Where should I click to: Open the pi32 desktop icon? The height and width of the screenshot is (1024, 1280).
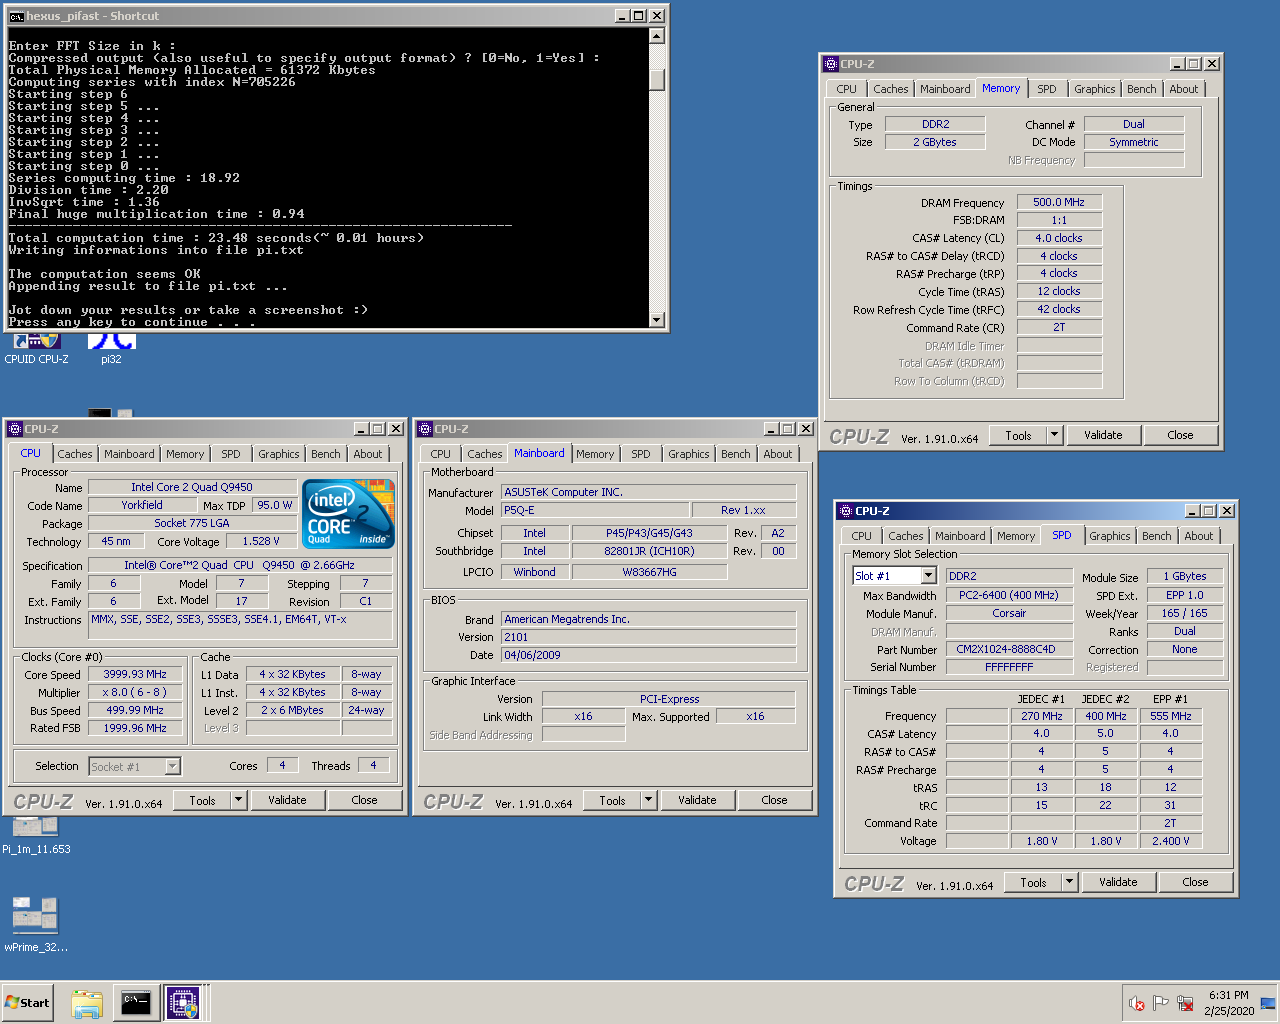[x=111, y=346]
